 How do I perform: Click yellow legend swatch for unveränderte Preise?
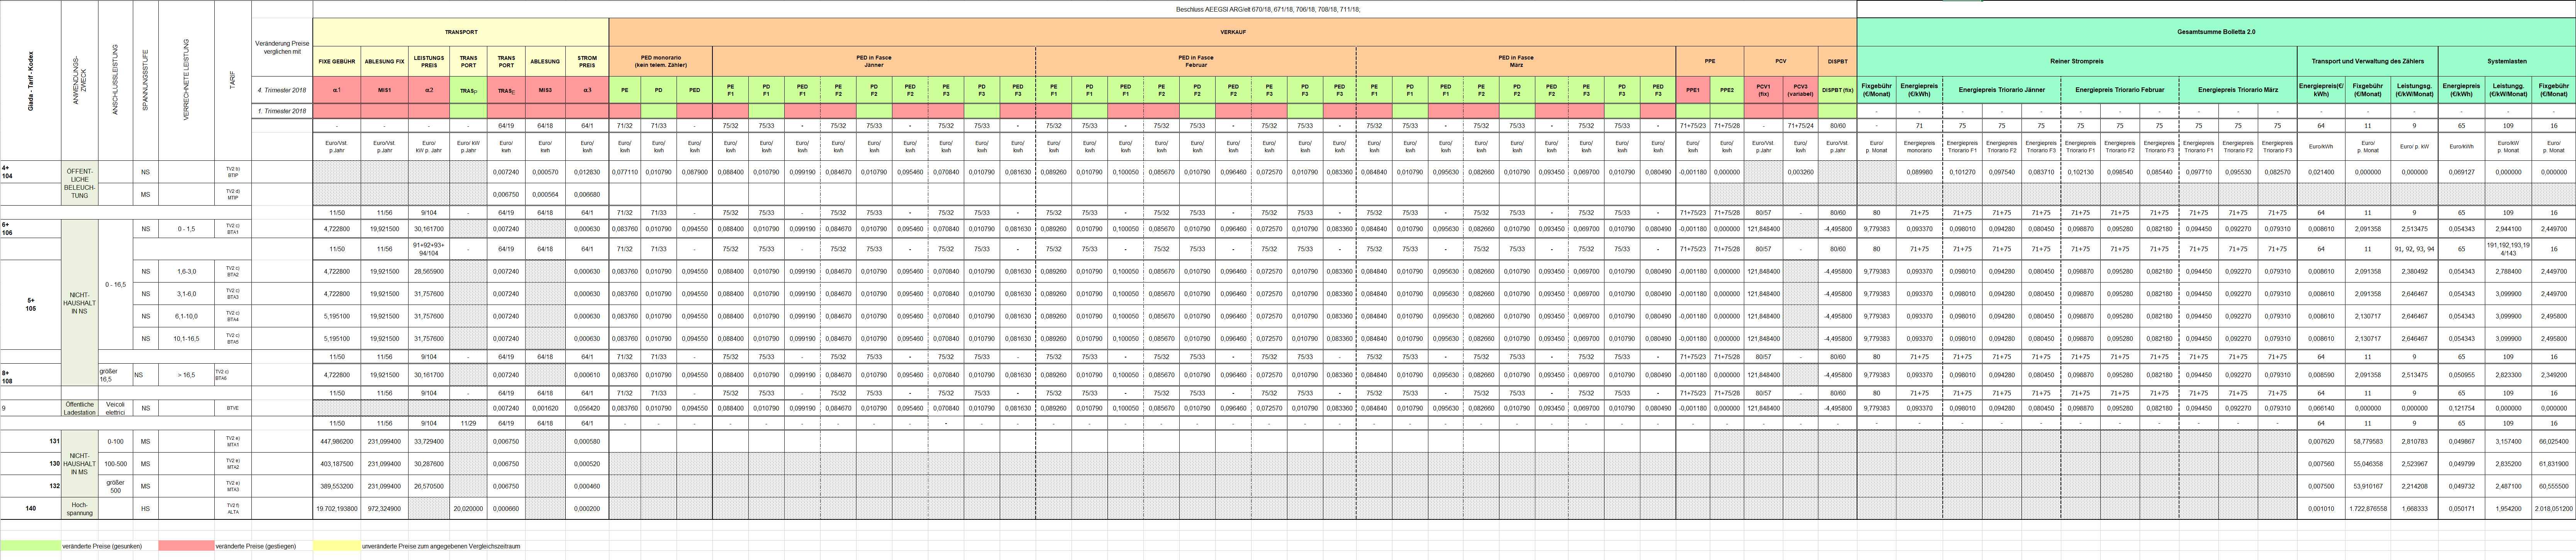(337, 546)
